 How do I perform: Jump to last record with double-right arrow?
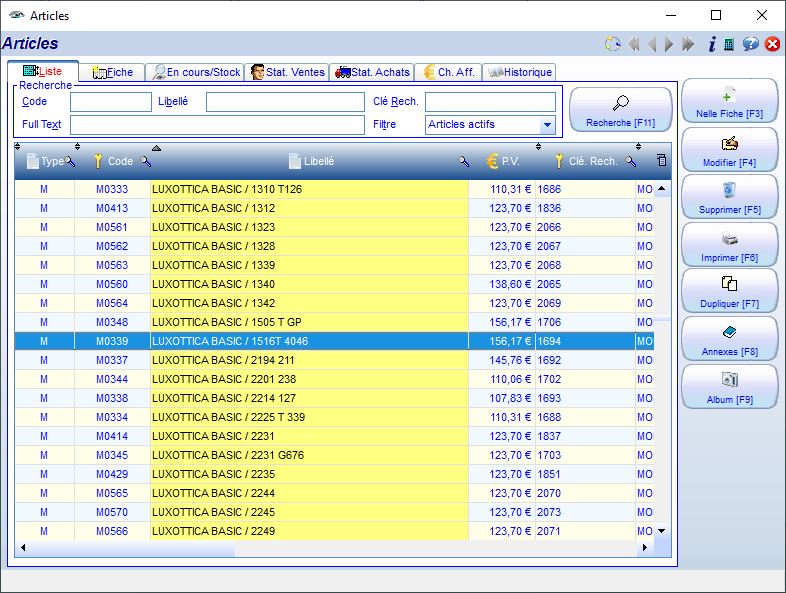[x=688, y=44]
